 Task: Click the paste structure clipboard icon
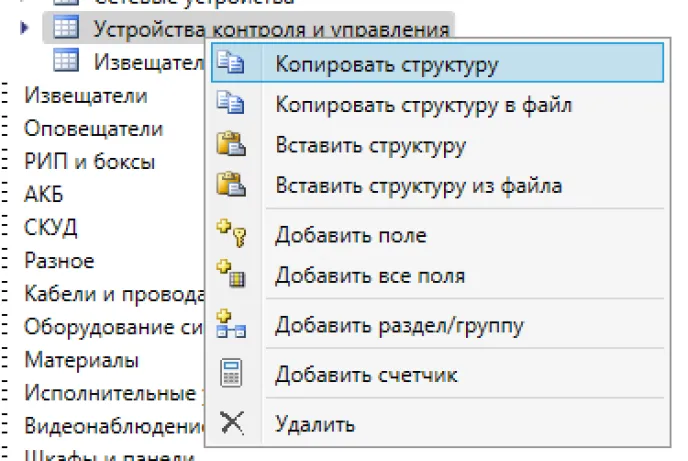[231, 145]
